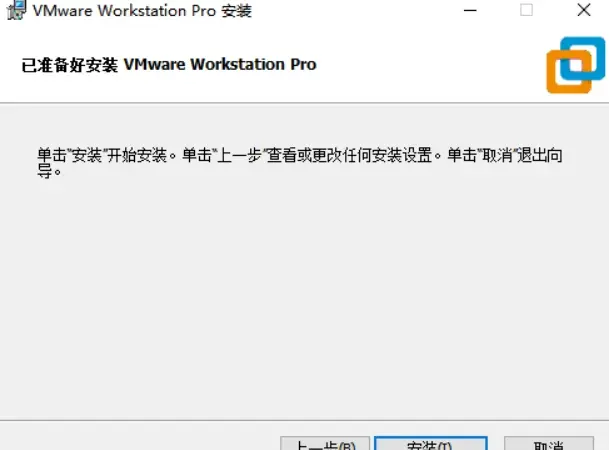Click the phrase 查看或更改任何安装设置

tap(350, 155)
